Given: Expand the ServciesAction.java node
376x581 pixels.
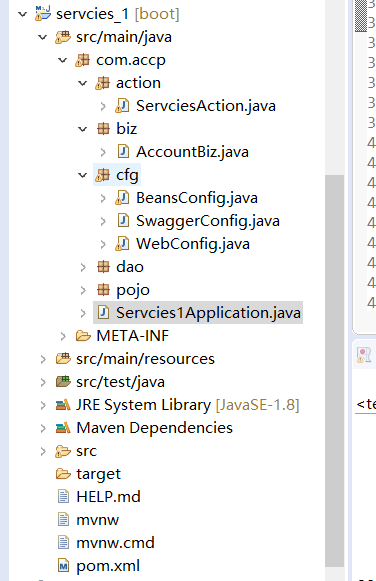Looking at the screenshot, I should coord(103,106).
